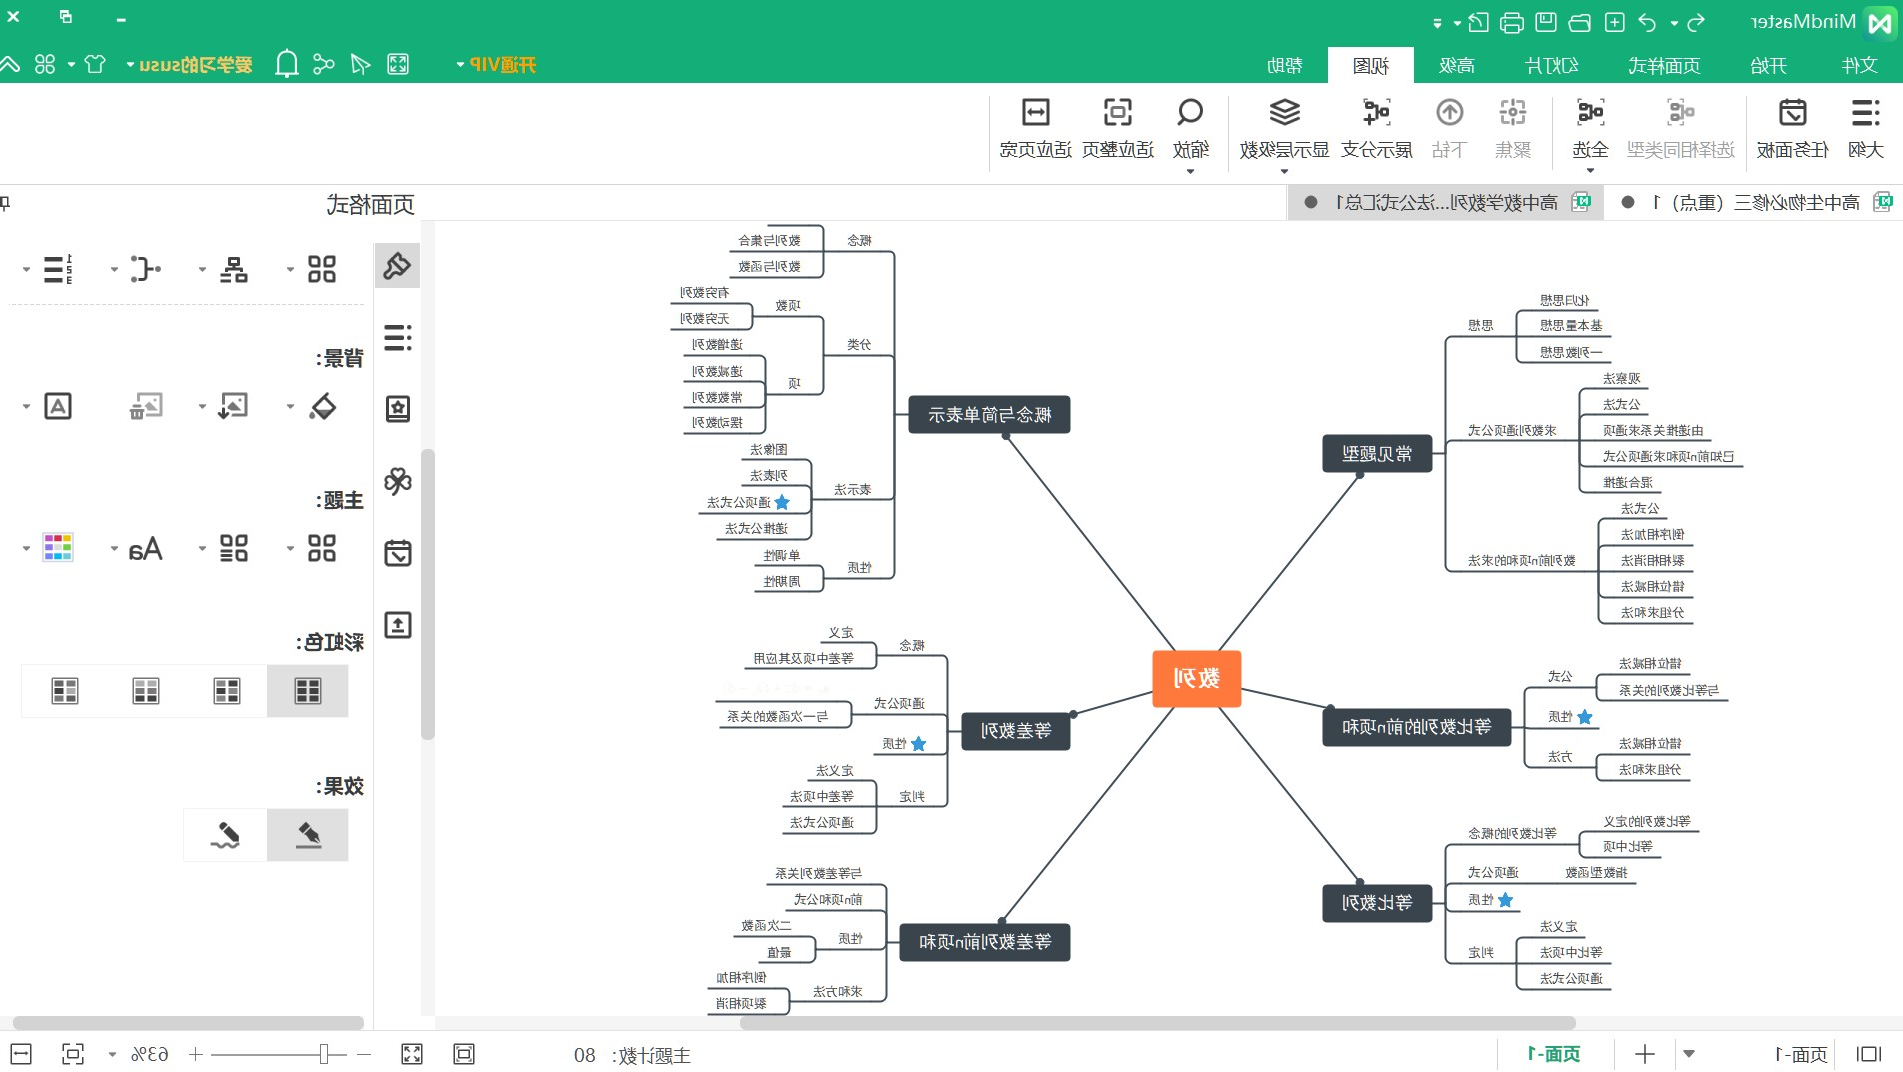Switch to the 高中生物必修三 document tab
This screenshot has height=1072, width=1903.
pyautogui.click(x=1758, y=203)
